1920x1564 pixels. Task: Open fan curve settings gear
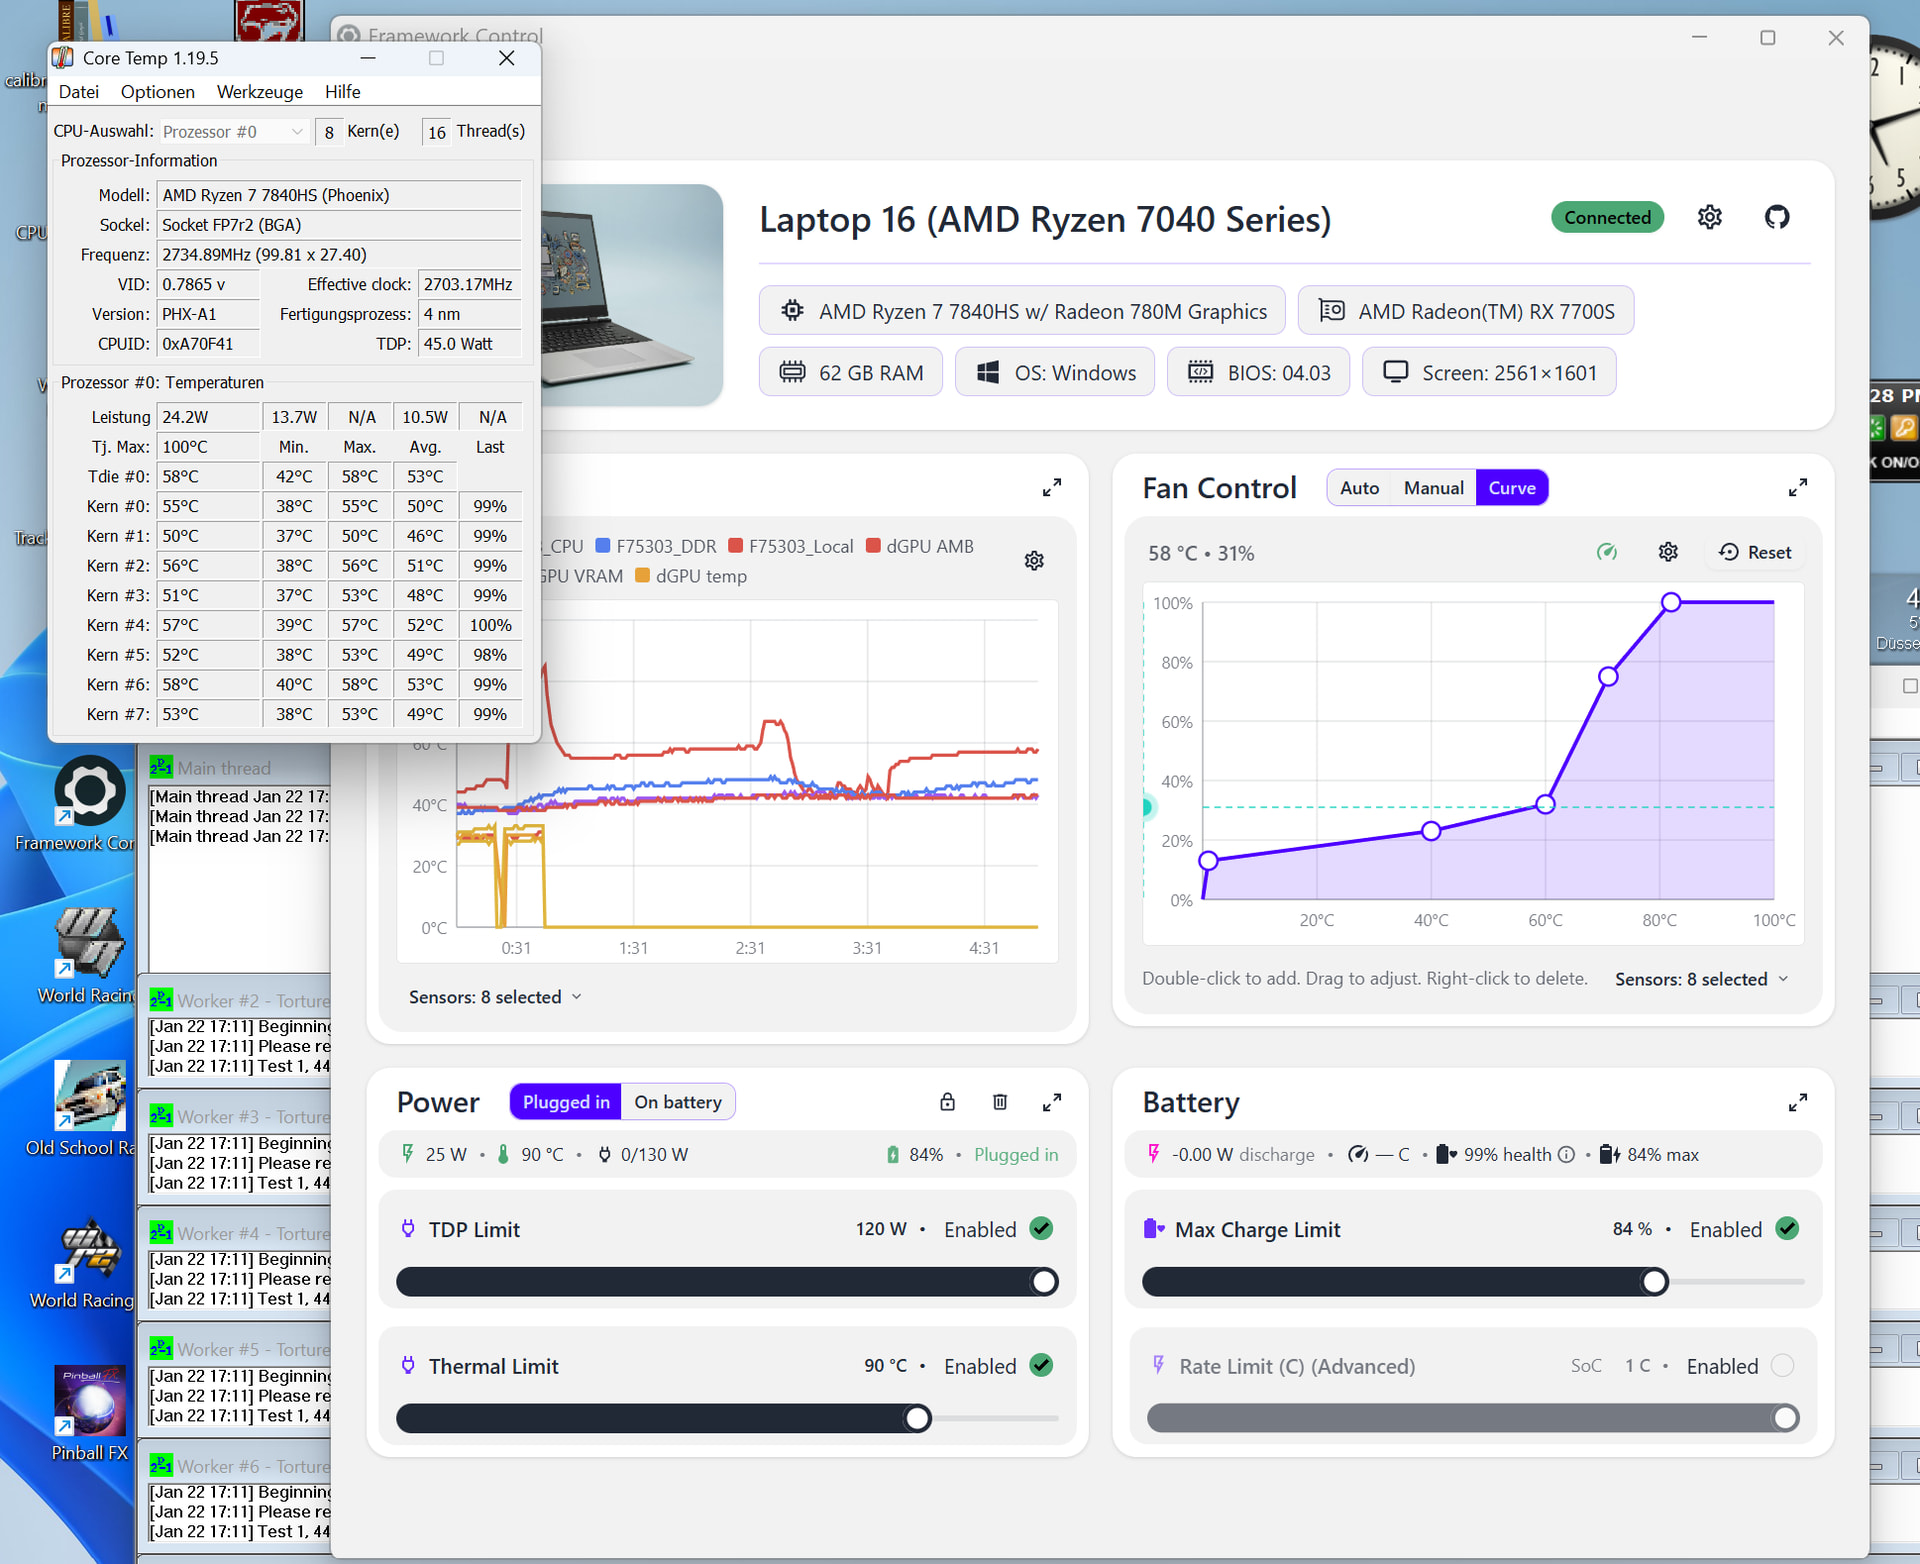(x=1668, y=552)
